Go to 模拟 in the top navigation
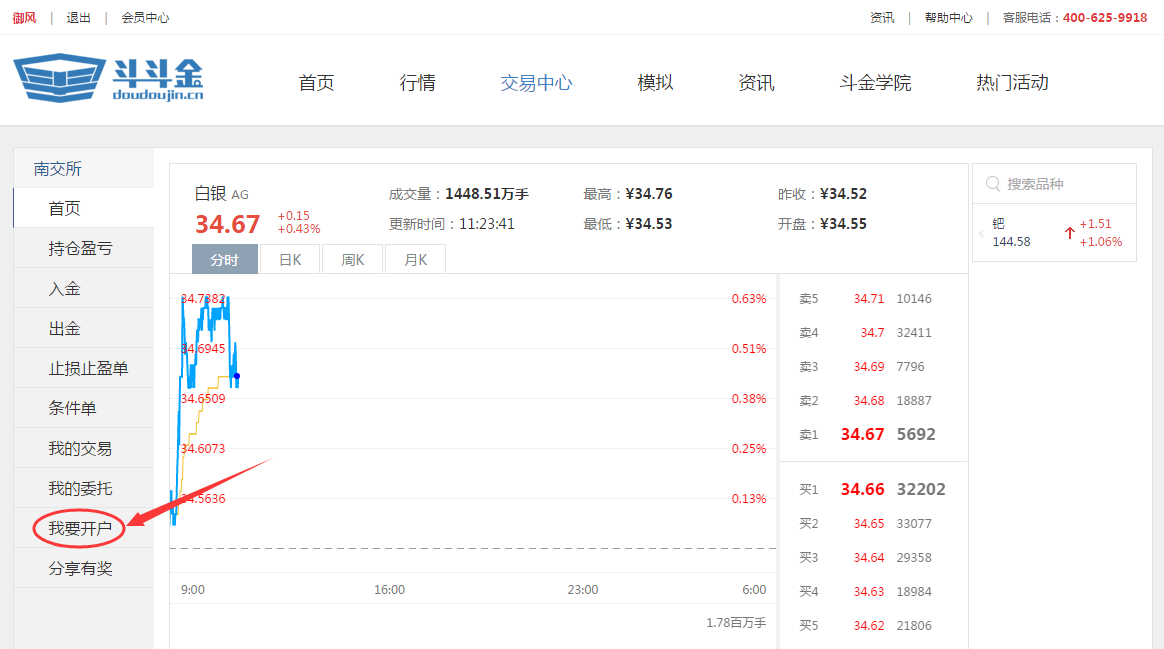 point(655,83)
